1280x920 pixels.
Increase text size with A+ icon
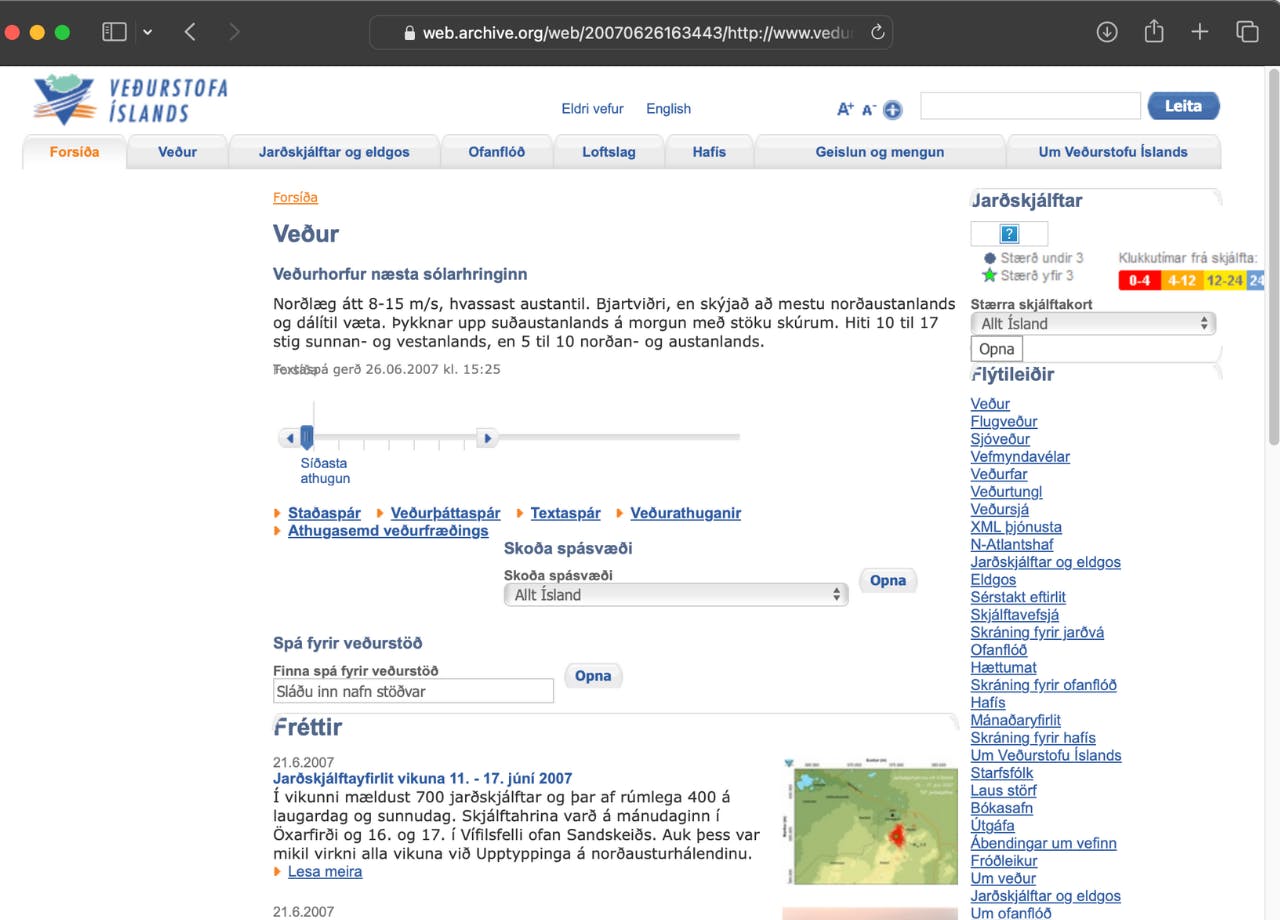[x=846, y=109]
